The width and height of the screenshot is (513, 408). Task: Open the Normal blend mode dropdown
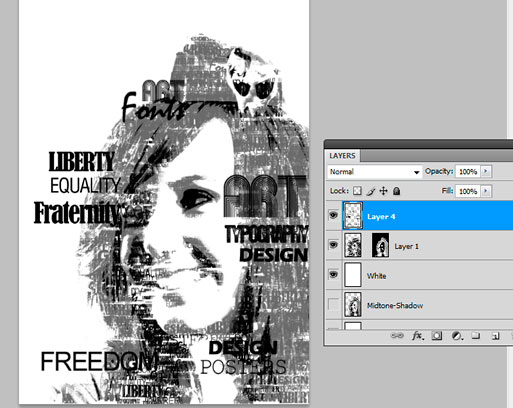[x=375, y=172]
